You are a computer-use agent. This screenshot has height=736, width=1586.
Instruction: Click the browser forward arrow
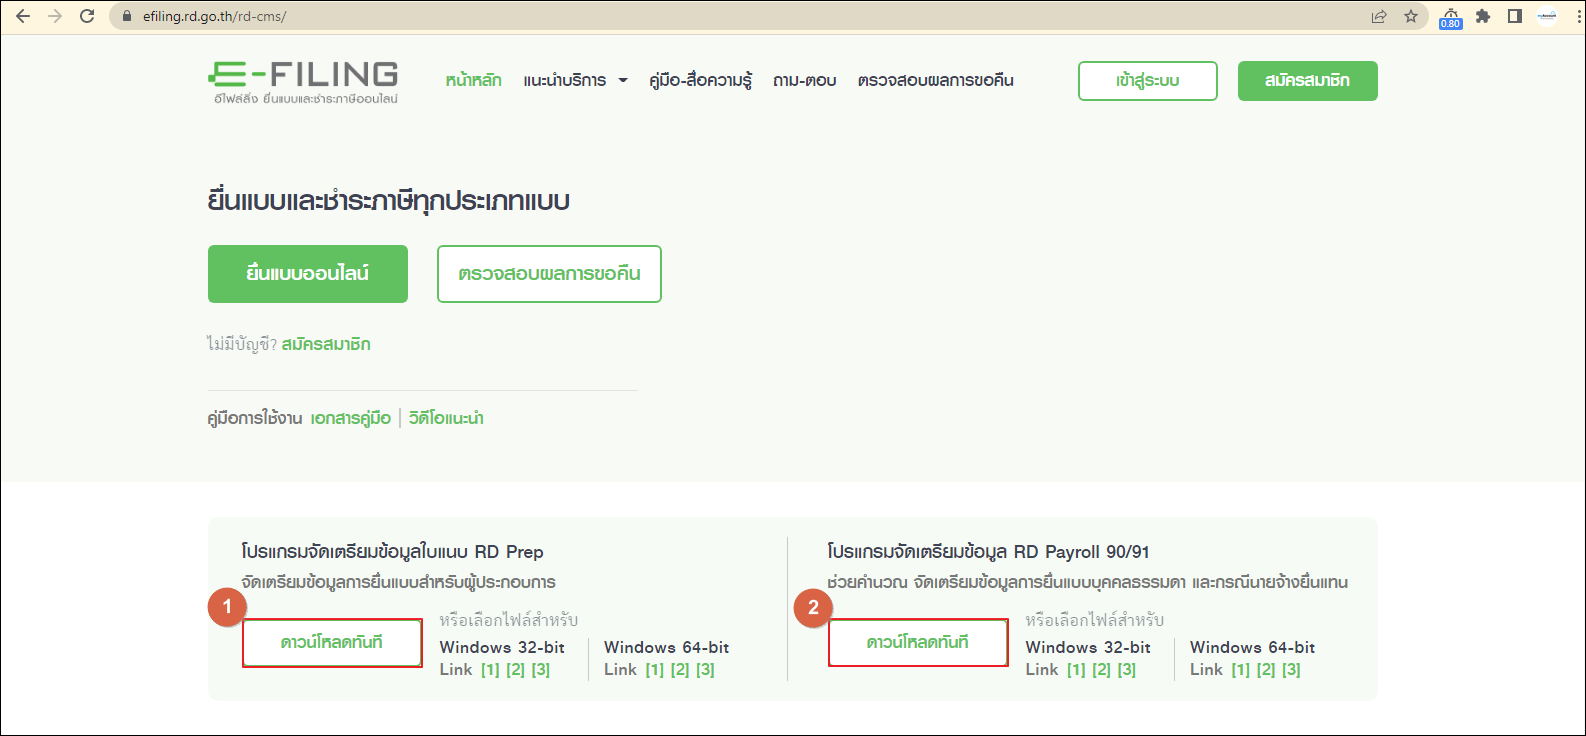coord(55,16)
